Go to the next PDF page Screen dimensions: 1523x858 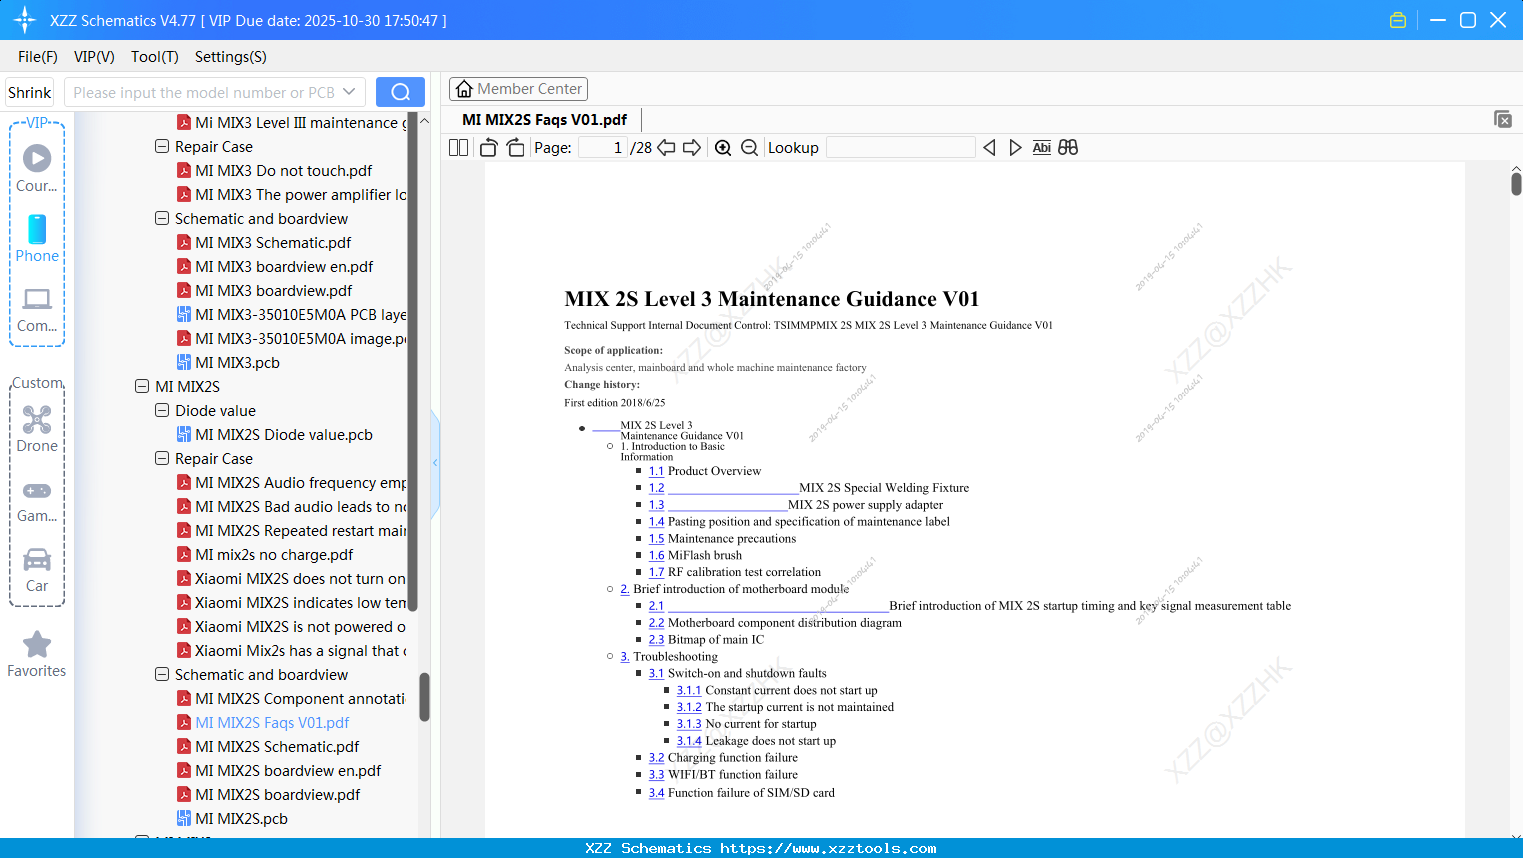pyautogui.click(x=692, y=147)
